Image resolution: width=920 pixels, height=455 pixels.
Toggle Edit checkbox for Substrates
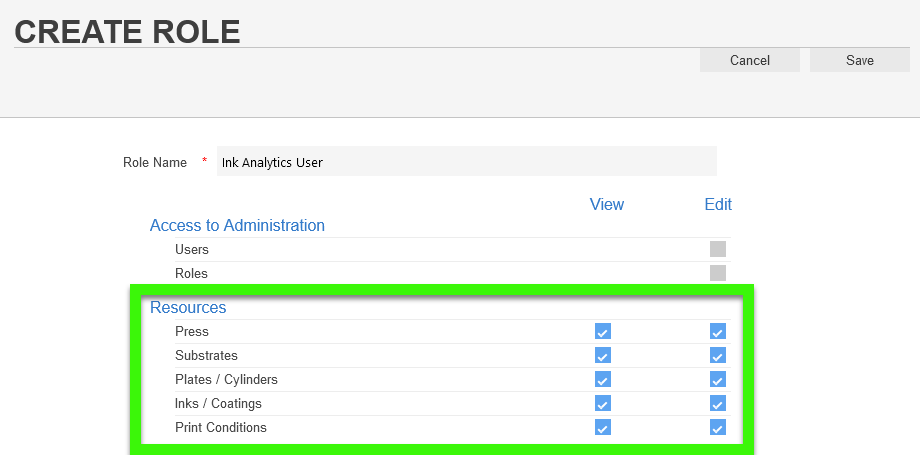pyautogui.click(x=717, y=356)
